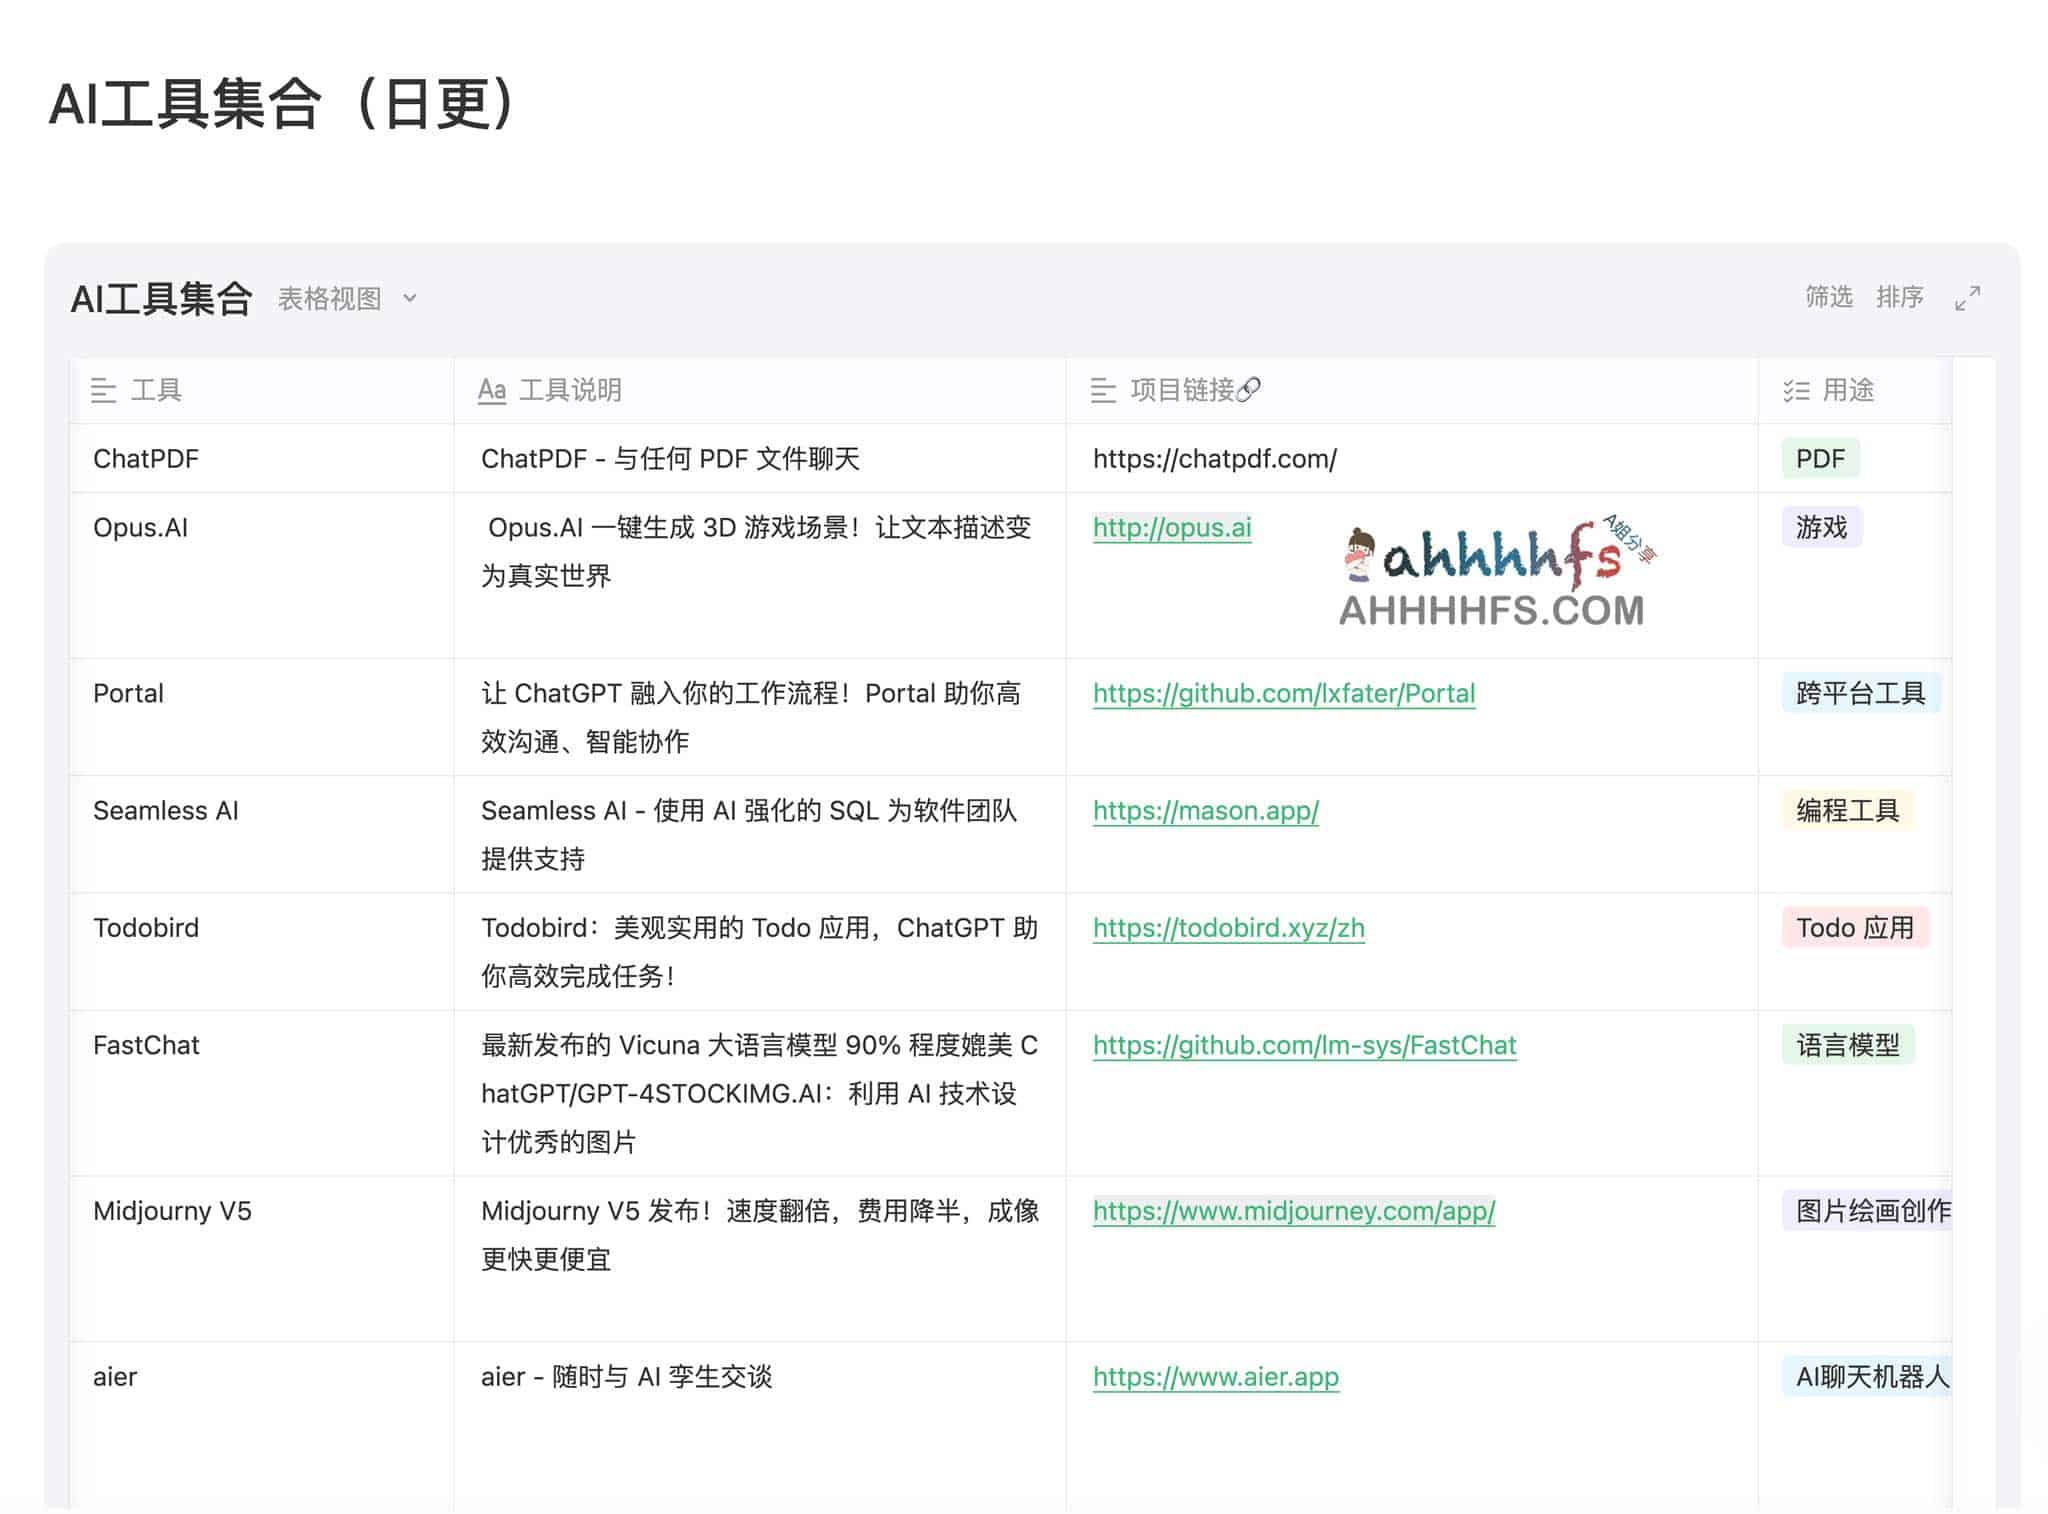Click the Aa icon in 工具说明 column header
The width and height of the screenshot is (2048, 1514).
[x=492, y=391]
